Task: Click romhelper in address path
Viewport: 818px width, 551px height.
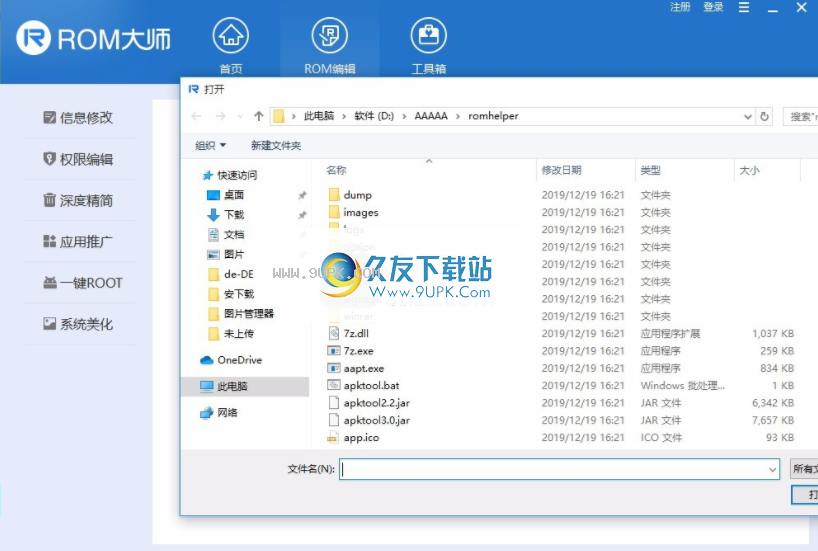Action: [493, 116]
